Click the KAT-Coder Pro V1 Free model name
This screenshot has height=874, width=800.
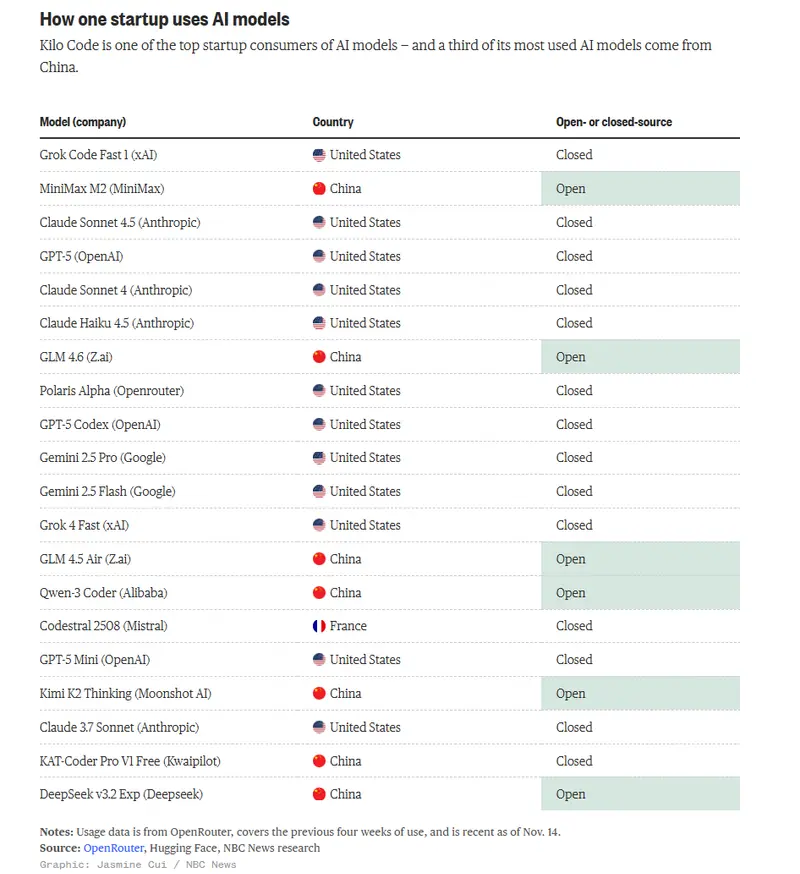click(130, 761)
